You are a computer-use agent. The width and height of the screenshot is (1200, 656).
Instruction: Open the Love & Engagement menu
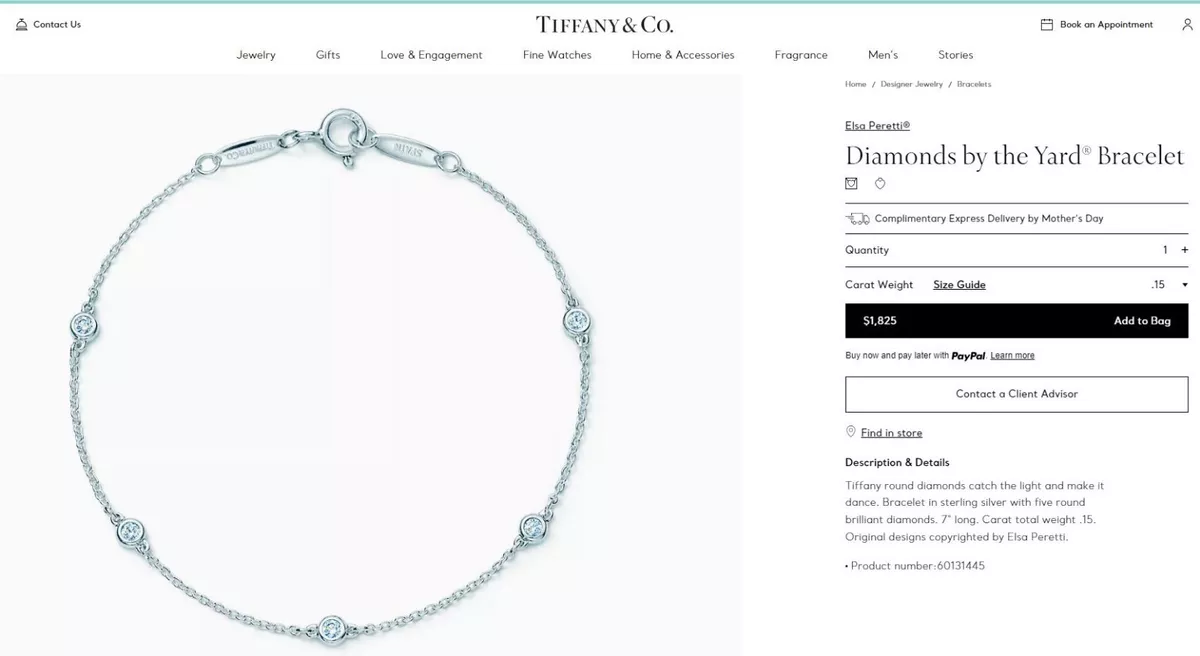pyautogui.click(x=431, y=55)
